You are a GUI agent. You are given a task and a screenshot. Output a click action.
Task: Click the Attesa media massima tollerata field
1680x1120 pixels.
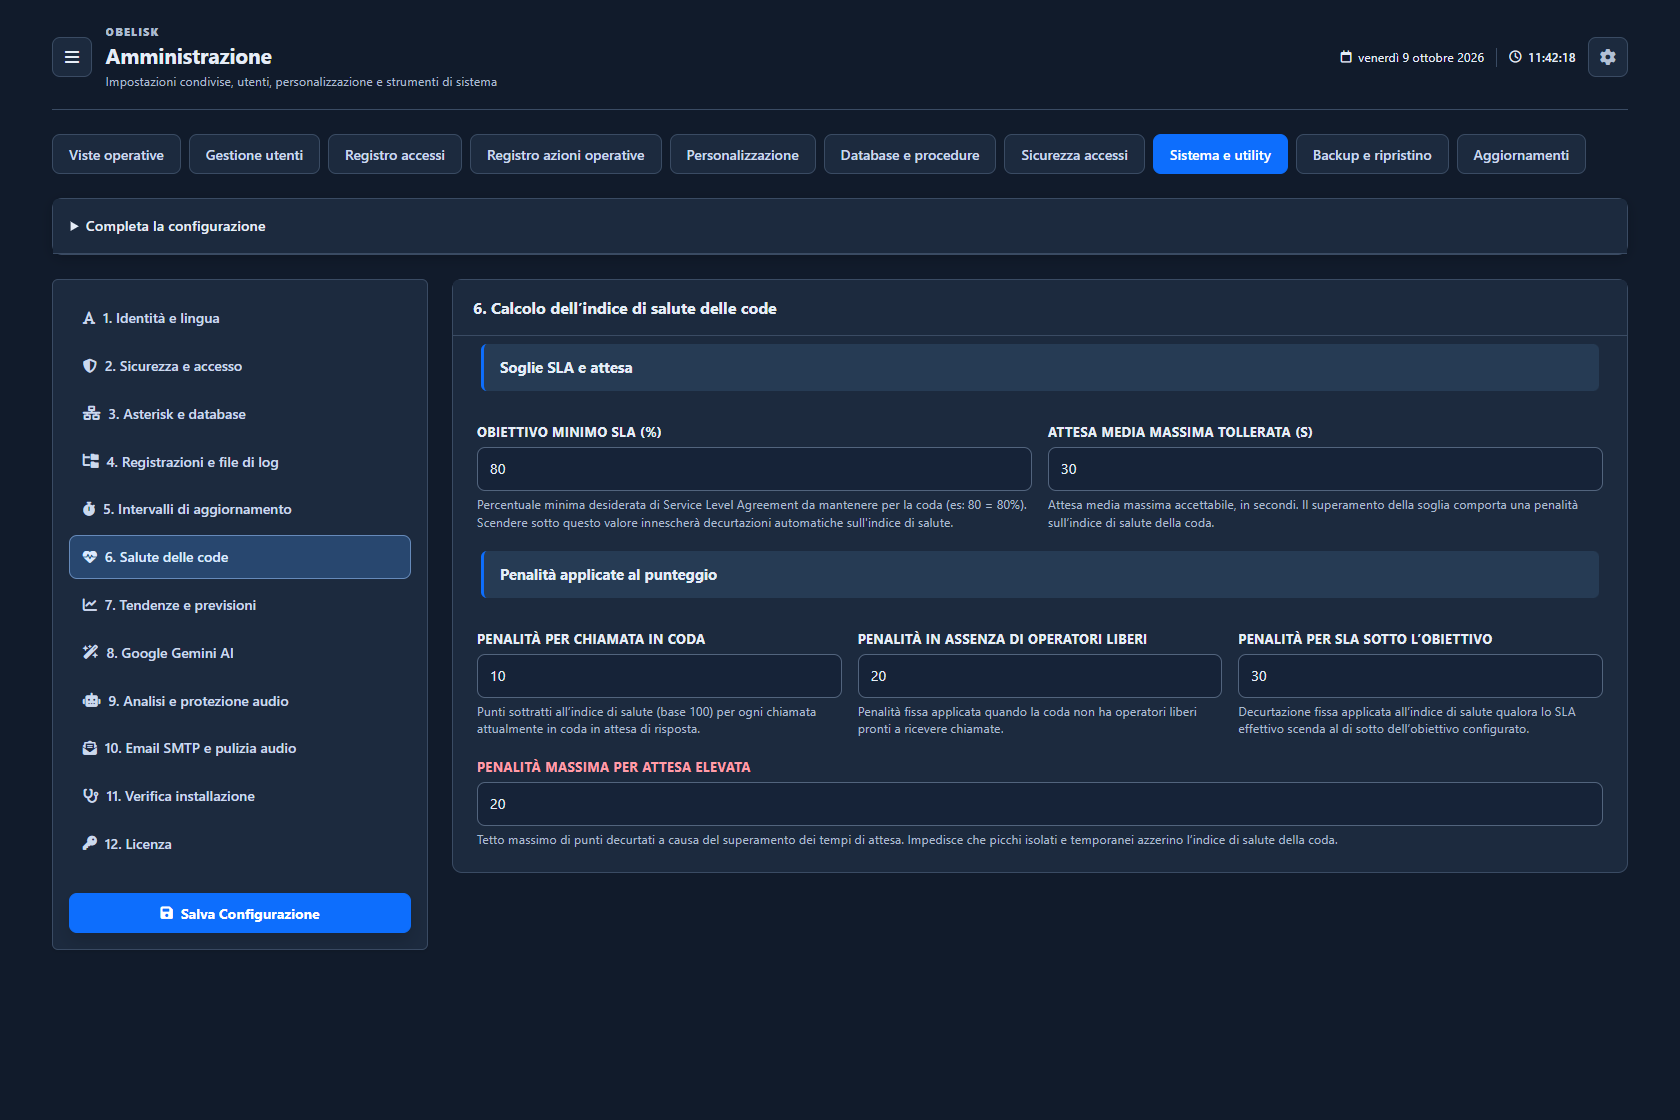(1325, 469)
